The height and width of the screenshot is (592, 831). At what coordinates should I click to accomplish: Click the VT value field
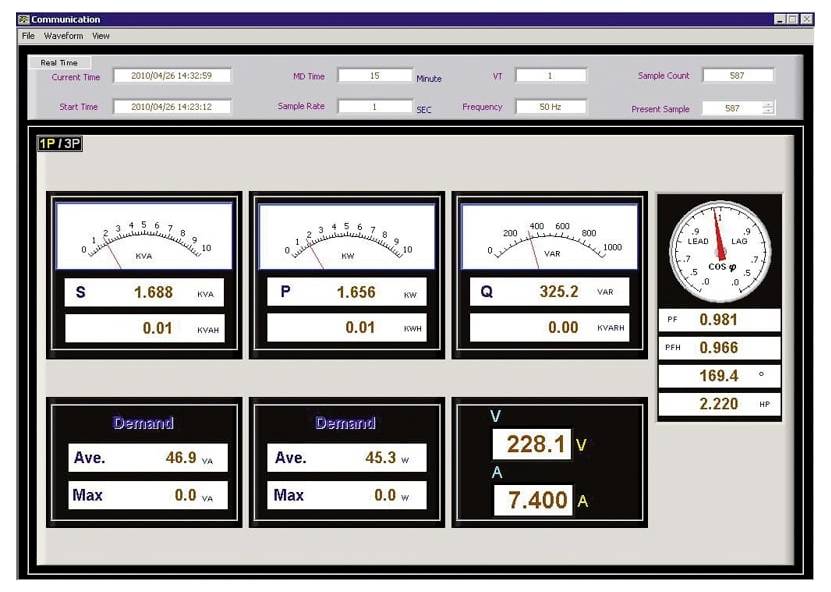click(551, 76)
